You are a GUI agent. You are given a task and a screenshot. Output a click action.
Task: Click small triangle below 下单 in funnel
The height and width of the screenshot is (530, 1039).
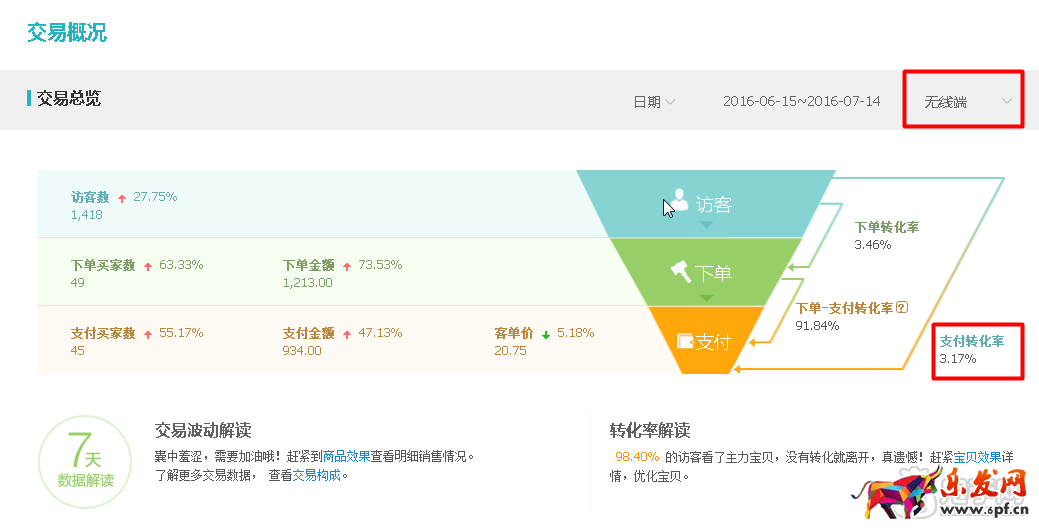706,297
